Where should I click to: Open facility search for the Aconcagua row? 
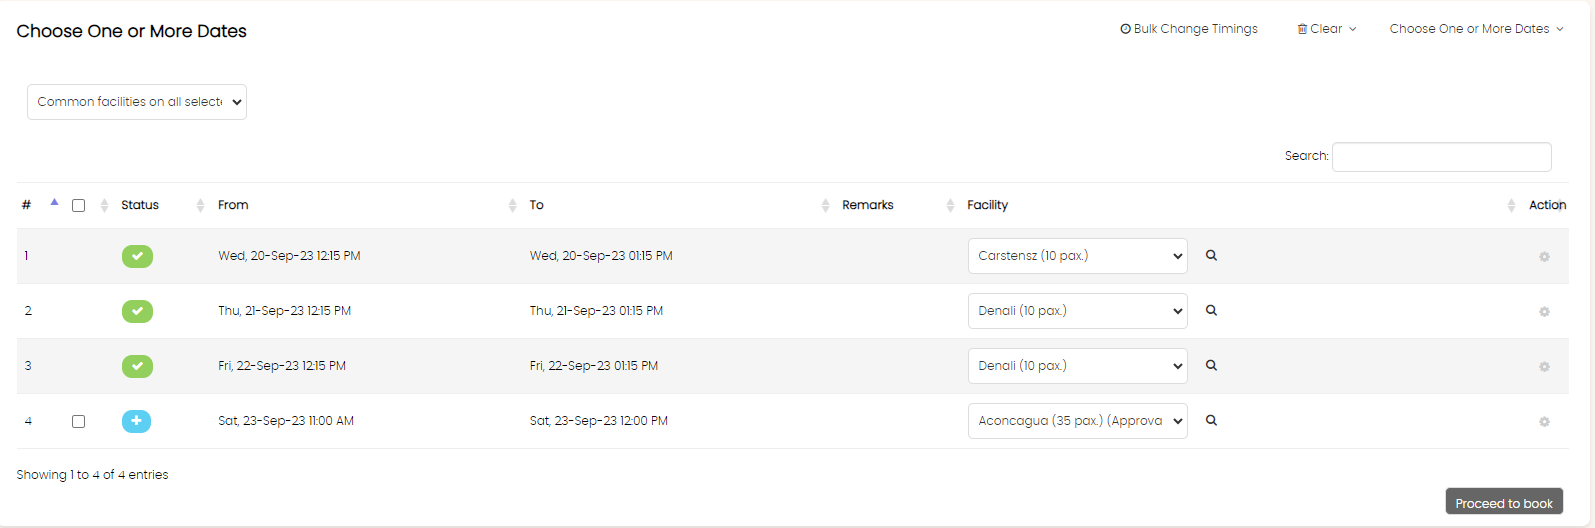(1211, 420)
